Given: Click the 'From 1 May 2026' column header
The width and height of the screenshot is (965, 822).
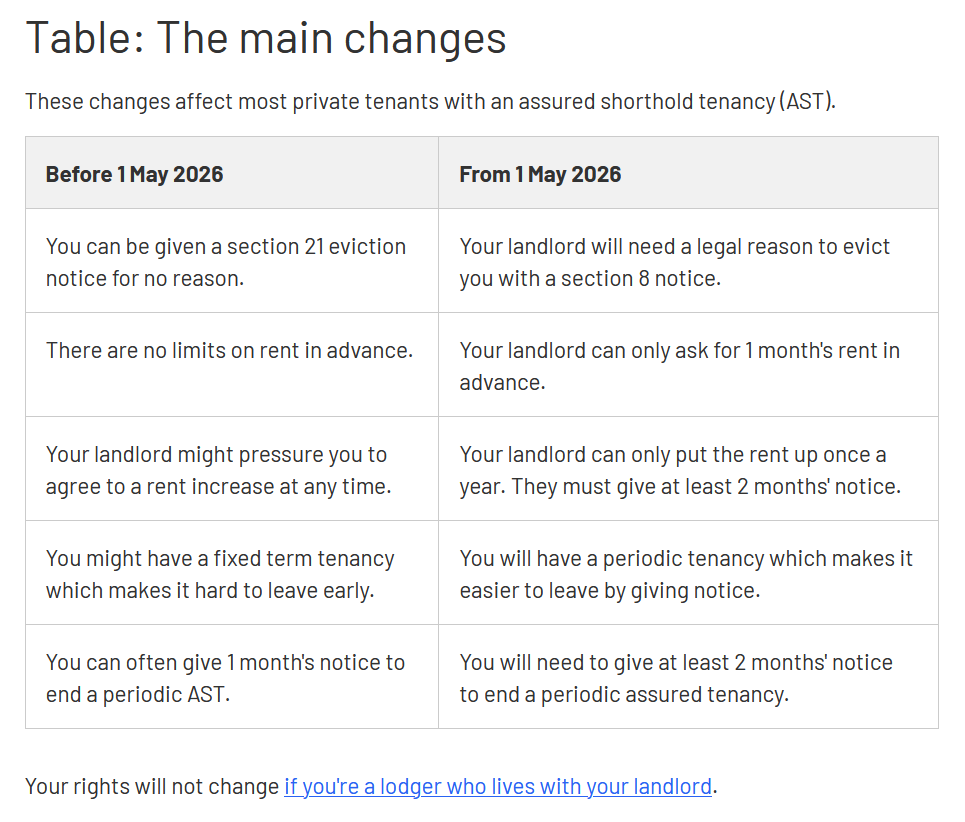Looking at the screenshot, I should pyautogui.click(x=540, y=174).
